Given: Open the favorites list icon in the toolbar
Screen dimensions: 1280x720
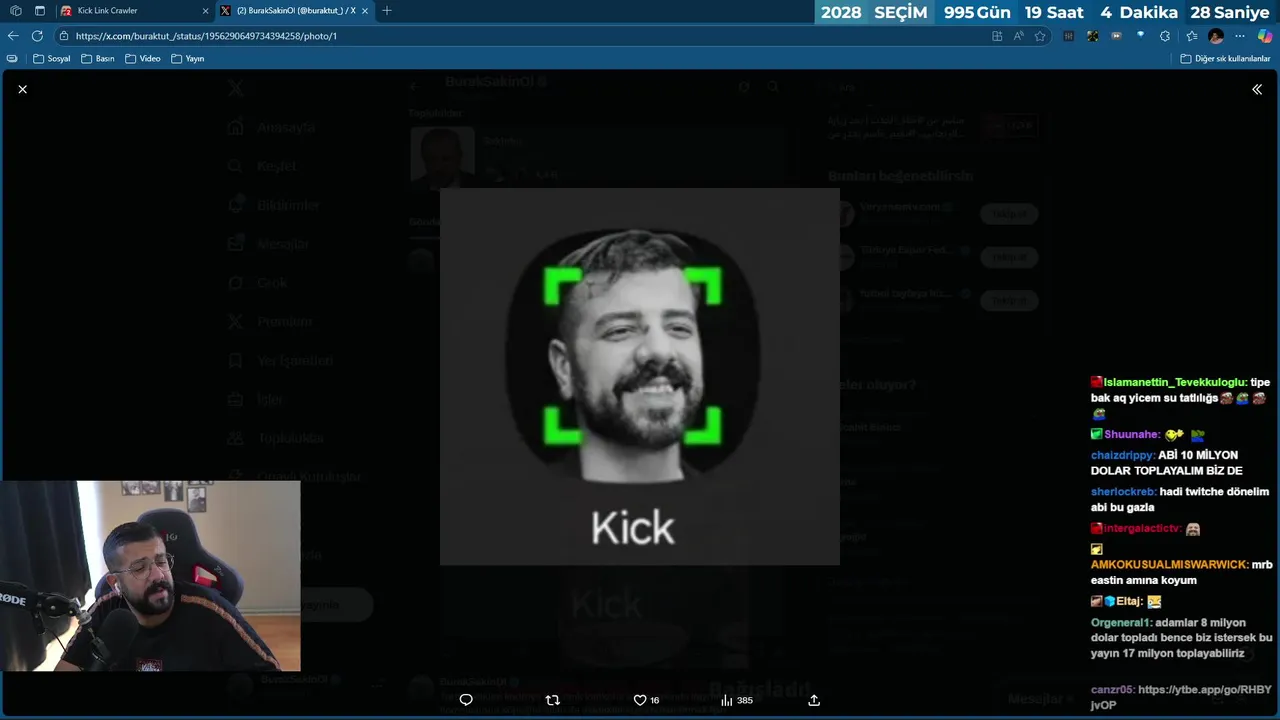Looking at the screenshot, I should tap(1192, 36).
